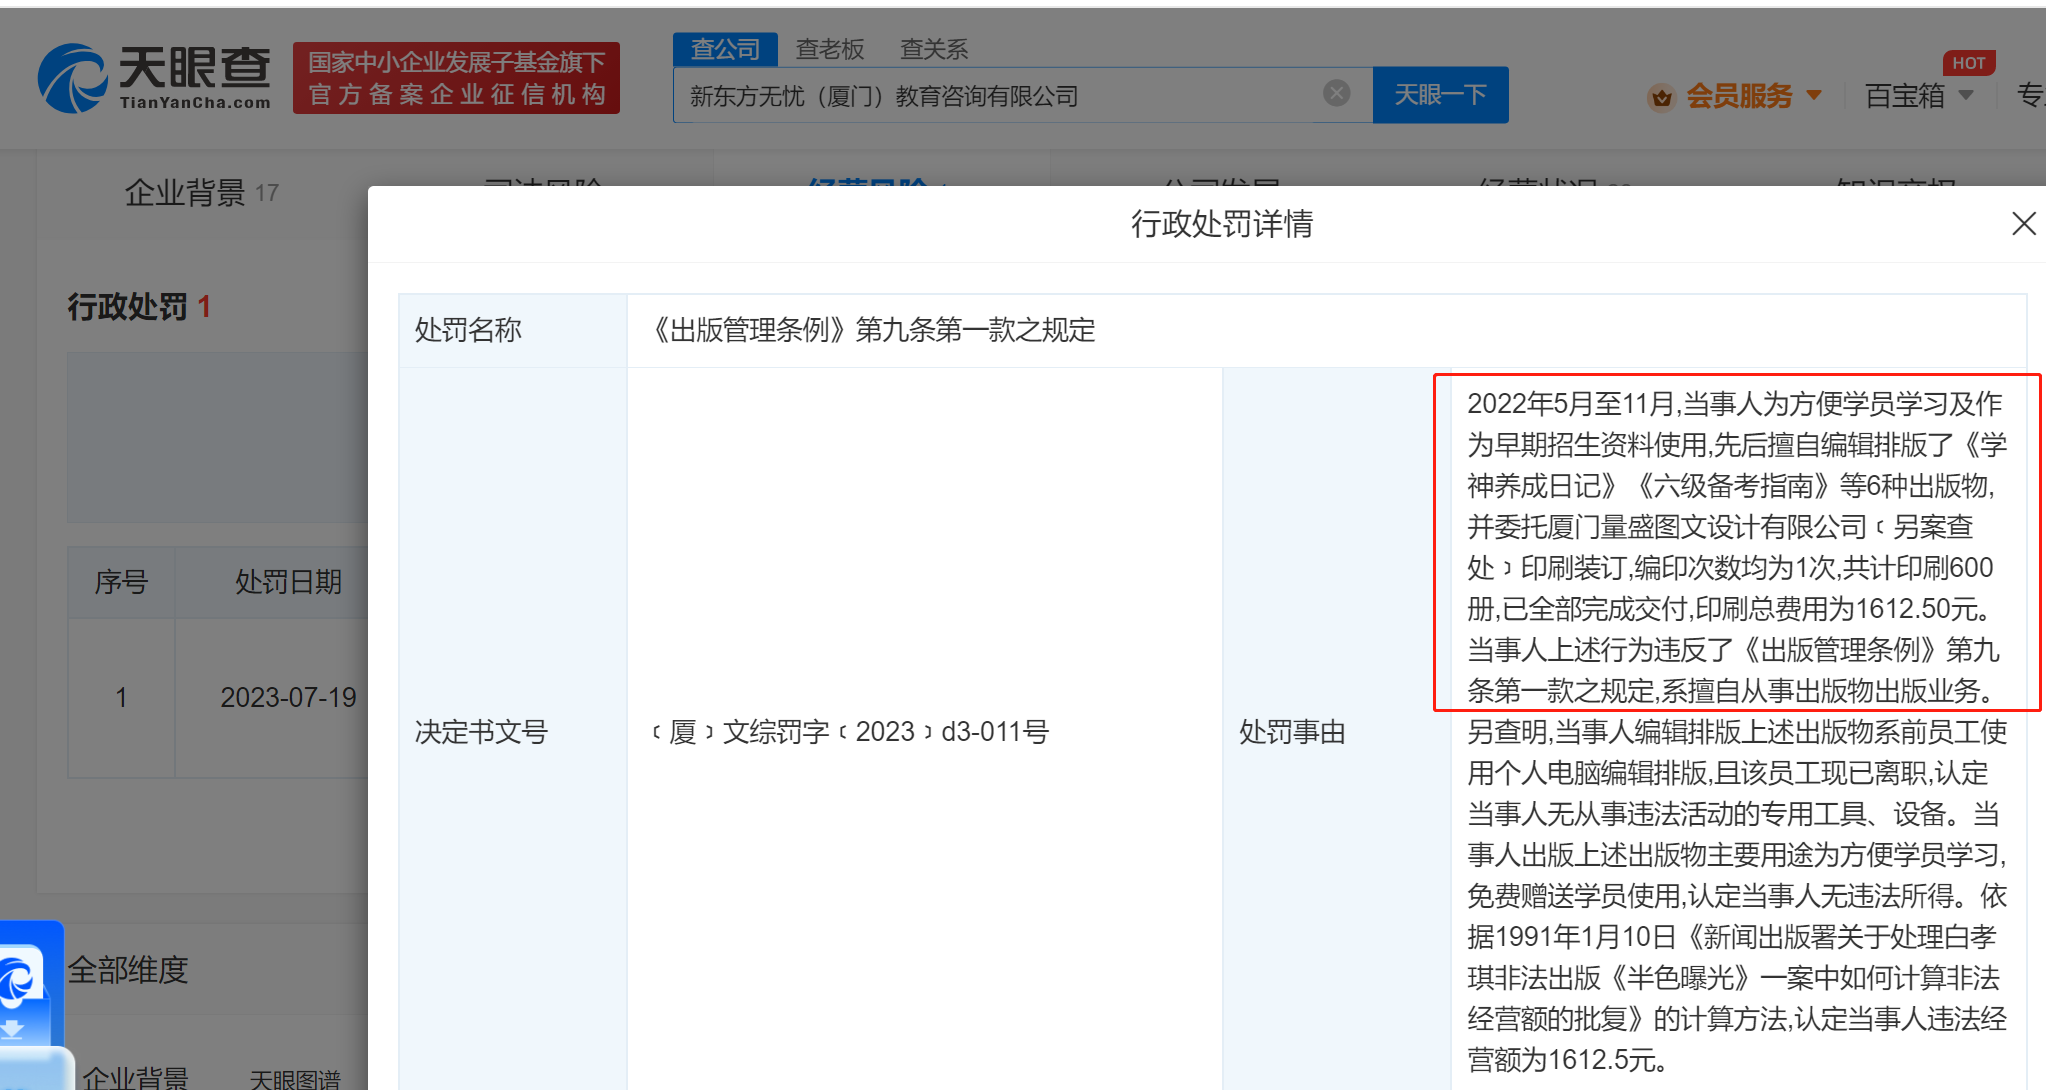Click the red 官方备案企业征信机构 banner
The height and width of the screenshot is (1090, 2046).
click(456, 78)
